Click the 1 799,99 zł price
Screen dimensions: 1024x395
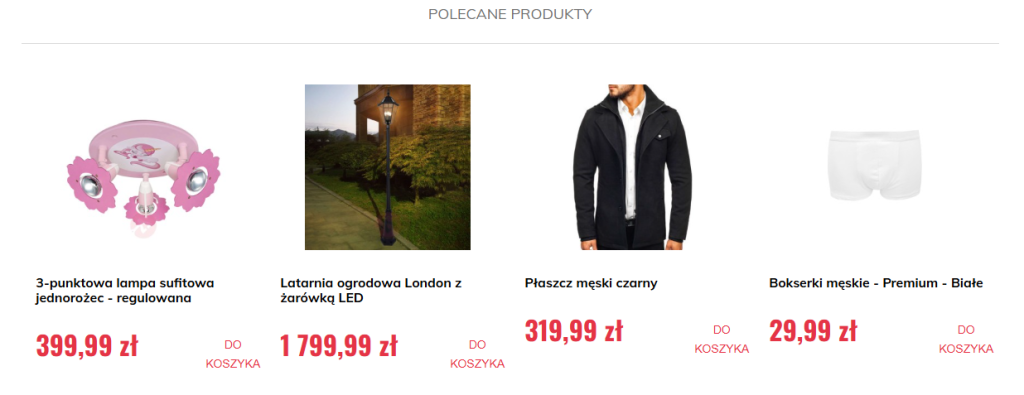tap(339, 346)
